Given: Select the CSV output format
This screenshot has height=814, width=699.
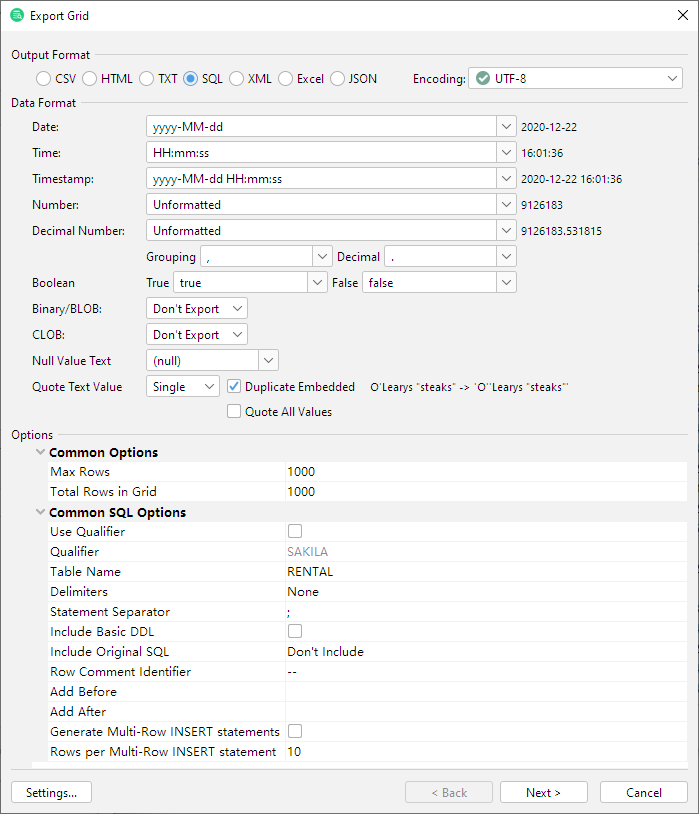Looking at the screenshot, I should 43,78.
